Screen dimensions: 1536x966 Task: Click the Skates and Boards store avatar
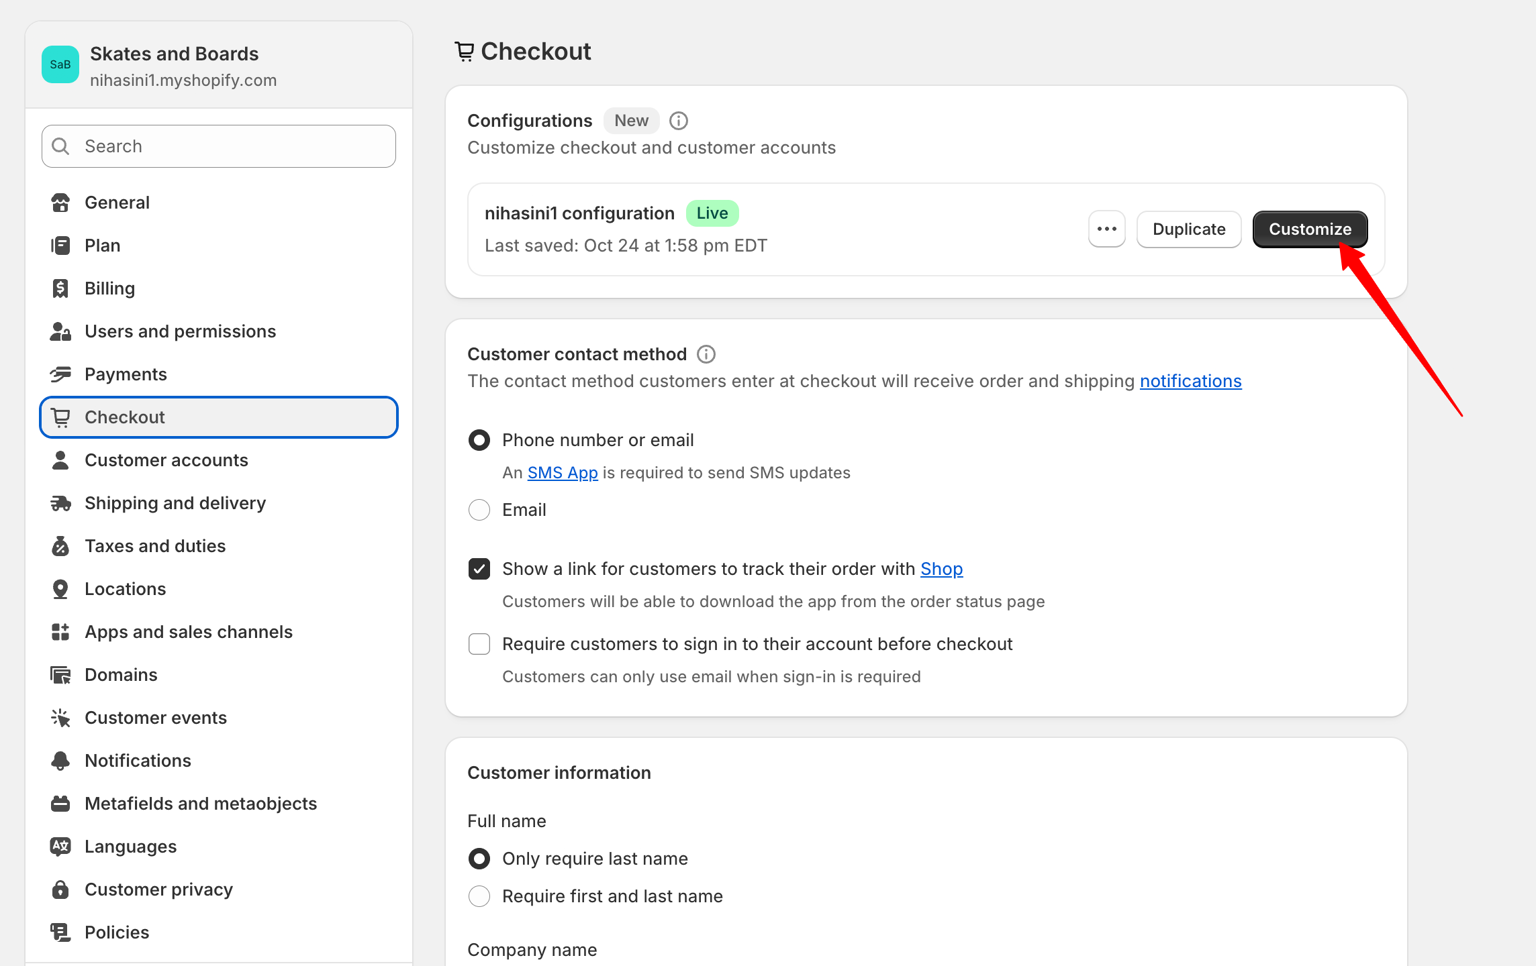click(60, 65)
